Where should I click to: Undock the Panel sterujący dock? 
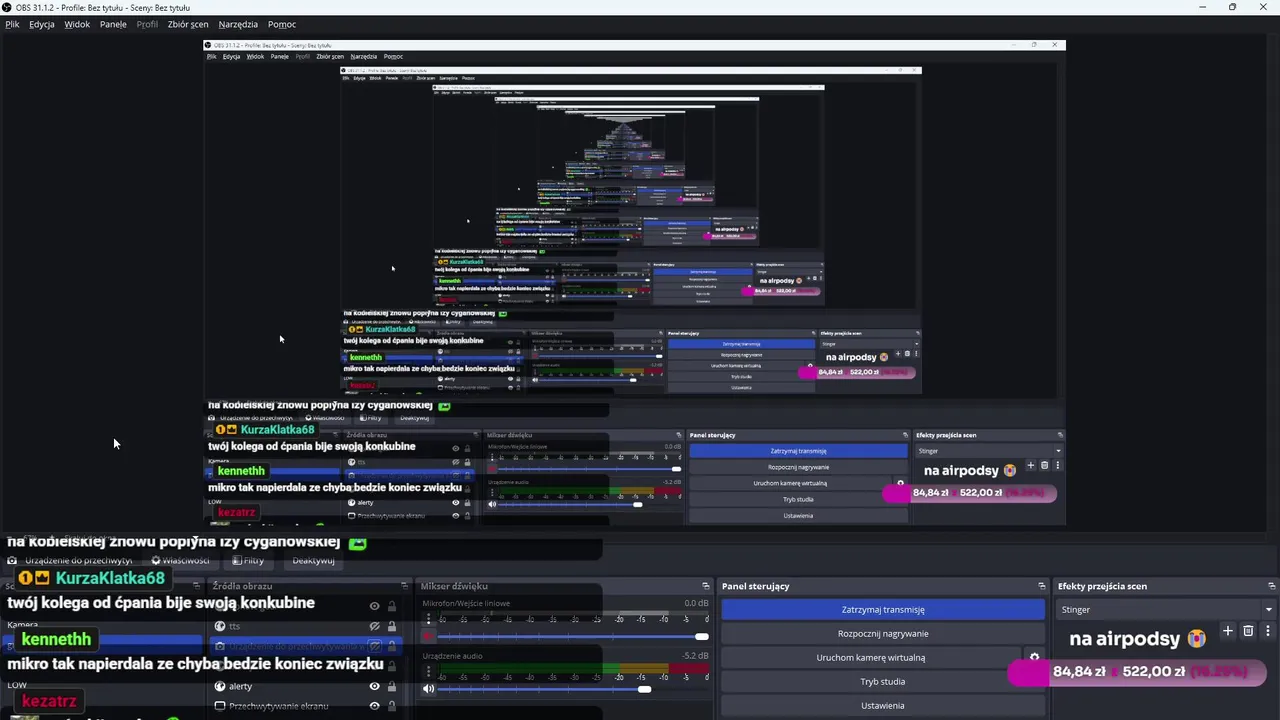[x=1041, y=586]
